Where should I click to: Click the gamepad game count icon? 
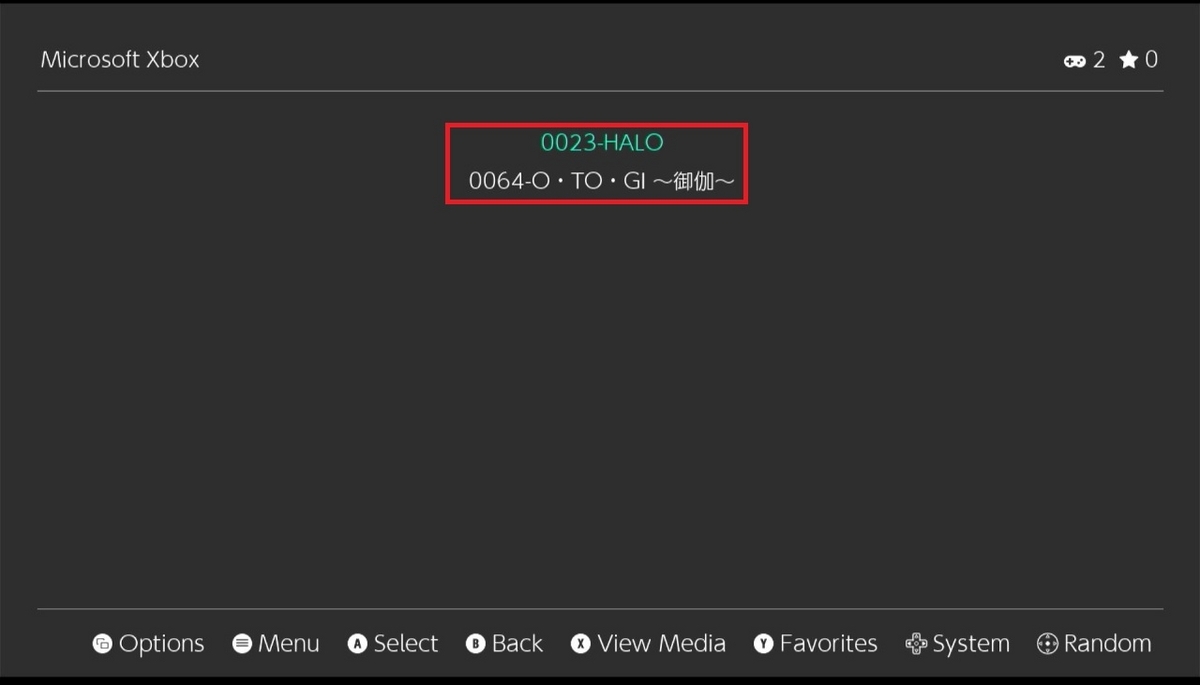click(x=1074, y=61)
